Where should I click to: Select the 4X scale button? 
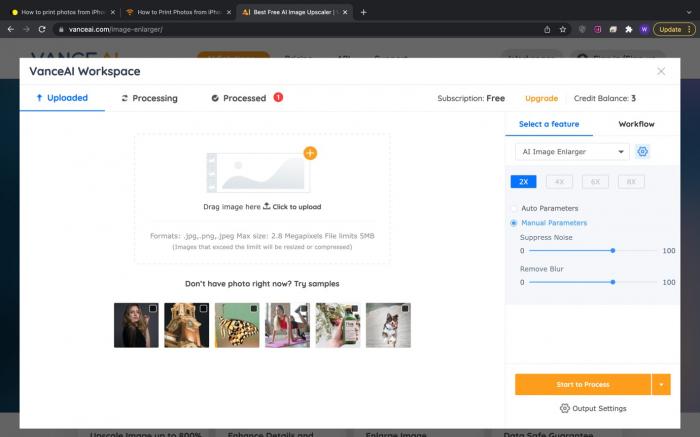pos(559,182)
